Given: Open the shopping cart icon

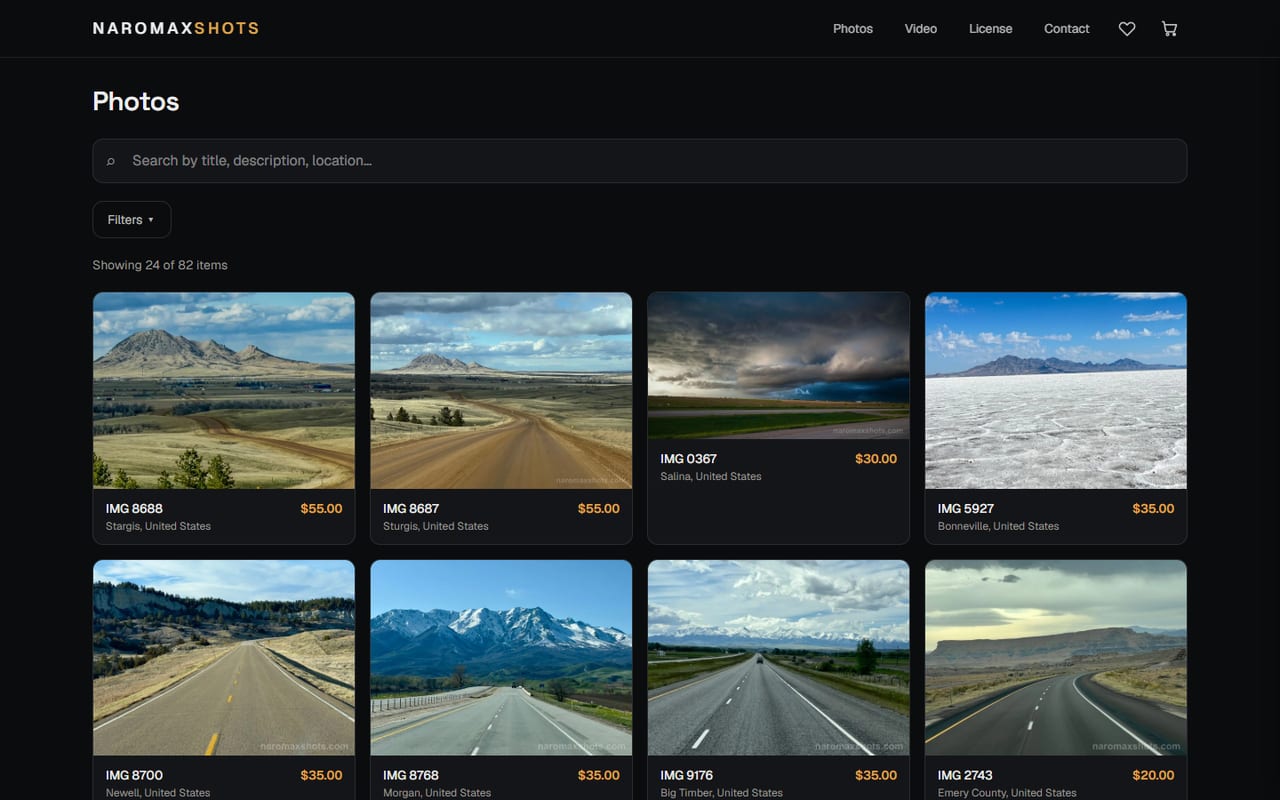Looking at the screenshot, I should click(1169, 29).
